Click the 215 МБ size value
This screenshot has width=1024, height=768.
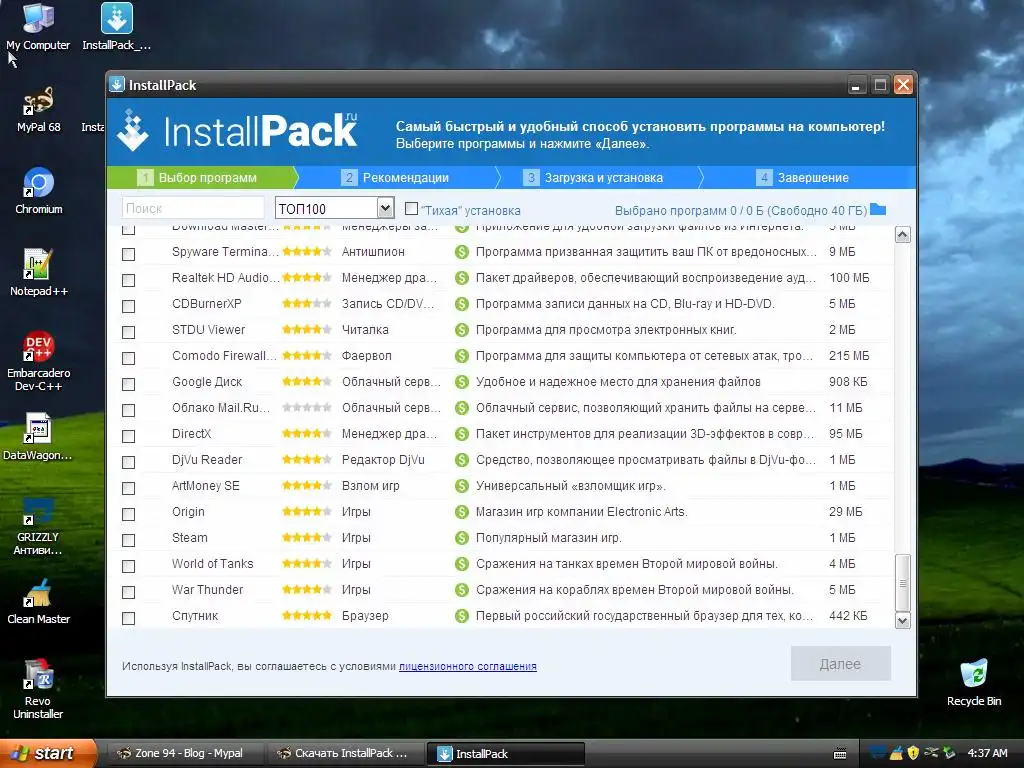point(849,356)
